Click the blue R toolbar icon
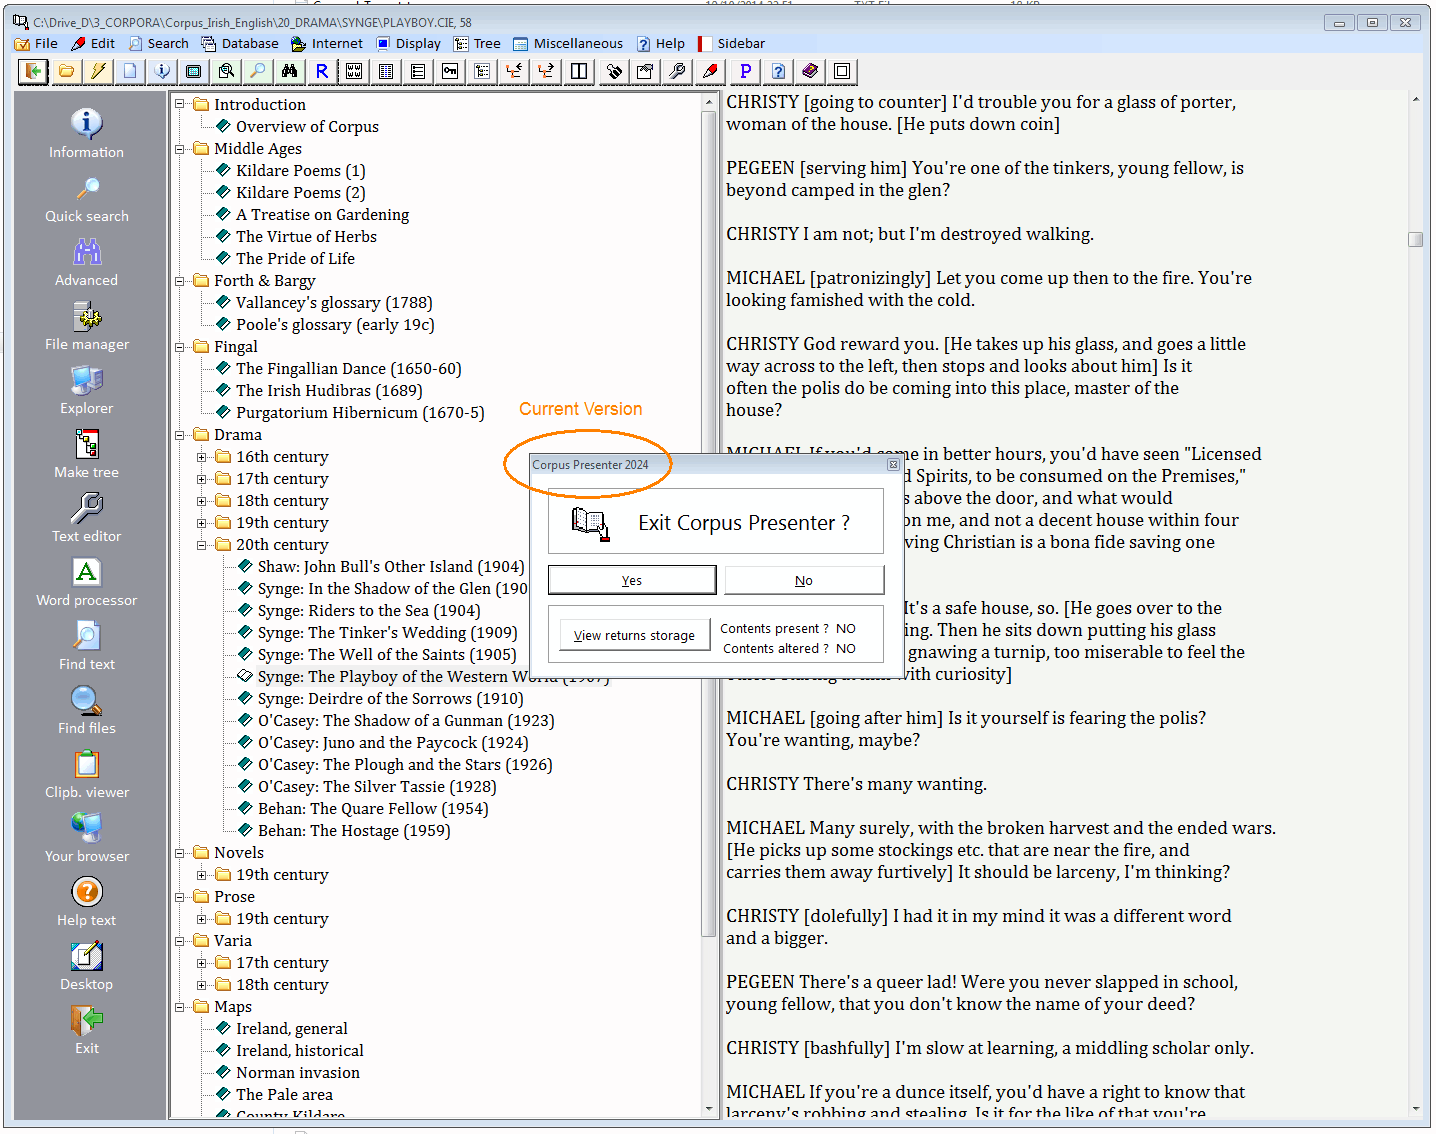The width and height of the screenshot is (1436, 1134). click(322, 71)
